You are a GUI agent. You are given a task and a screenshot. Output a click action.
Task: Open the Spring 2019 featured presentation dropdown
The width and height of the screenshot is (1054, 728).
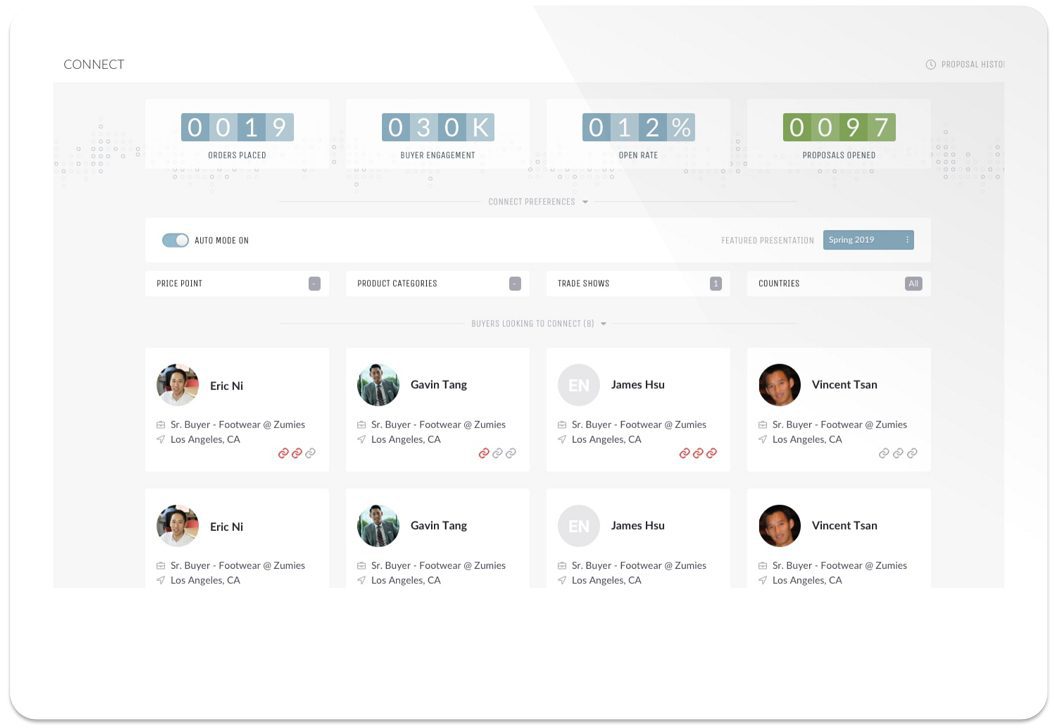click(868, 240)
